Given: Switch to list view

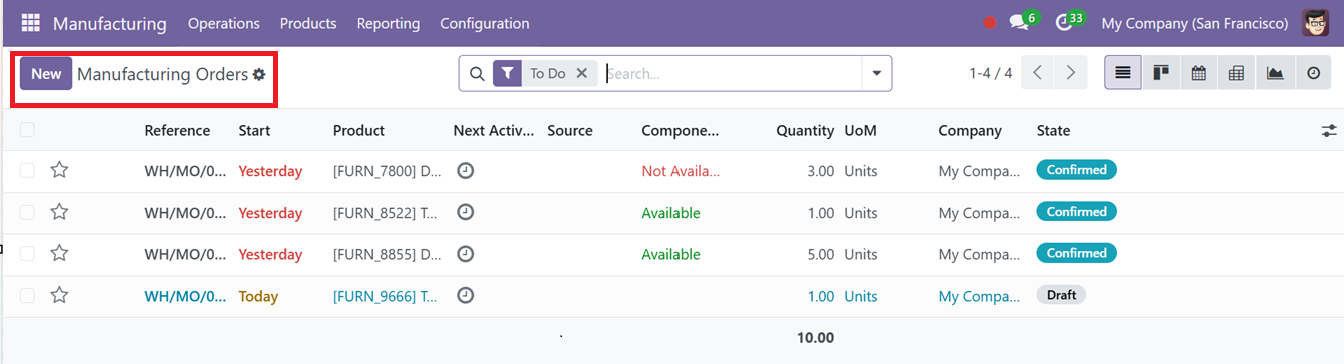Looking at the screenshot, I should pyautogui.click(x=1123, y=73).
